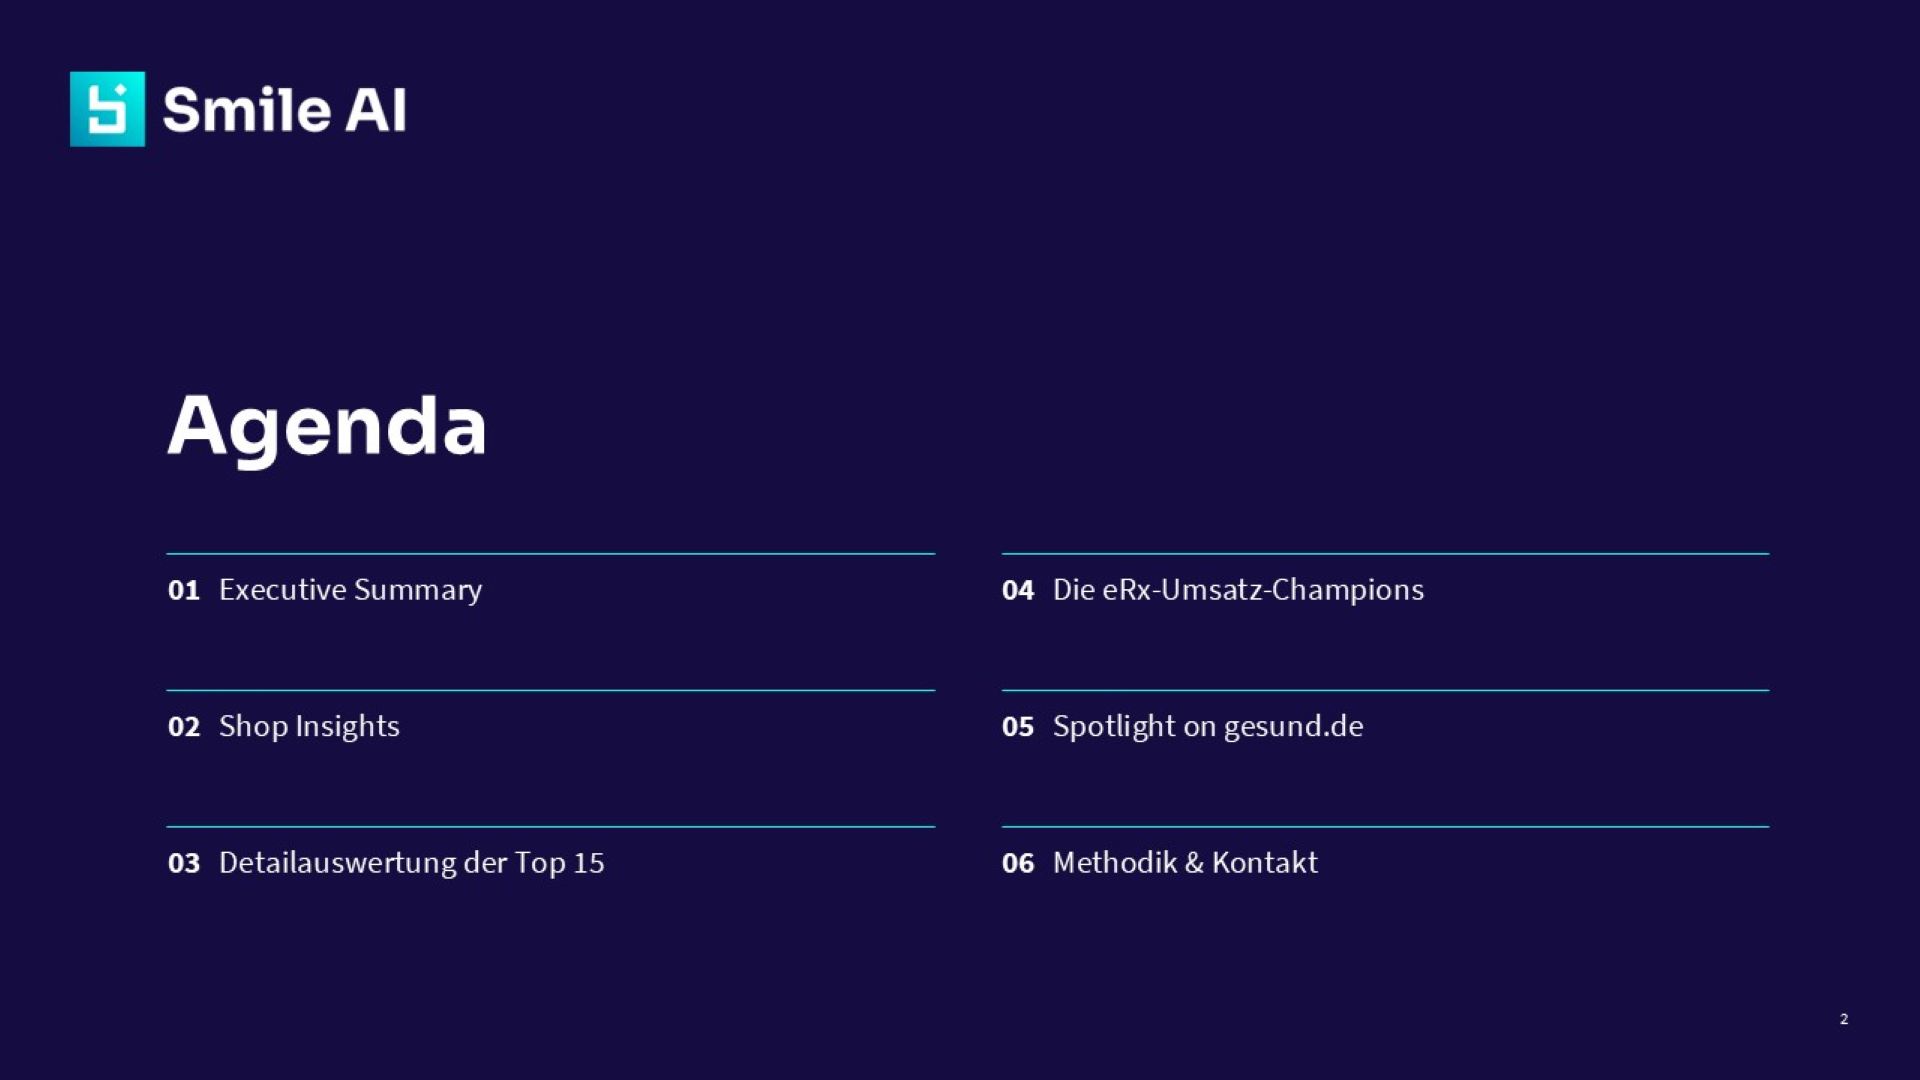The image size is (1920, 1080).
Task: Select the divider line above Shop Insights
Action: tap(550, 690)
